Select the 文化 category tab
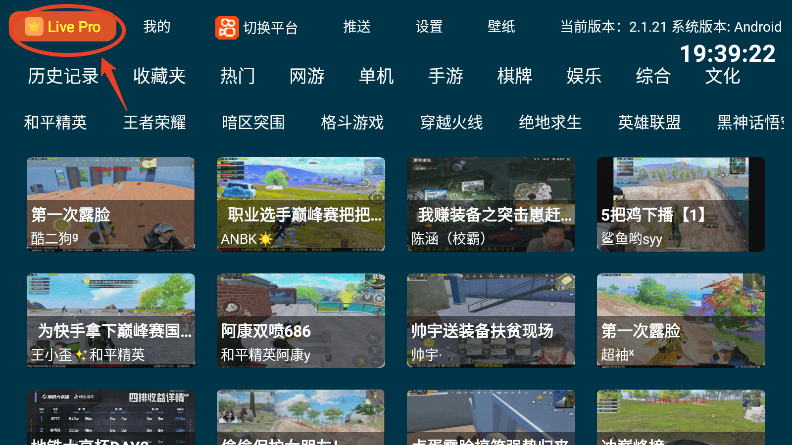 [x=722, y=76]
